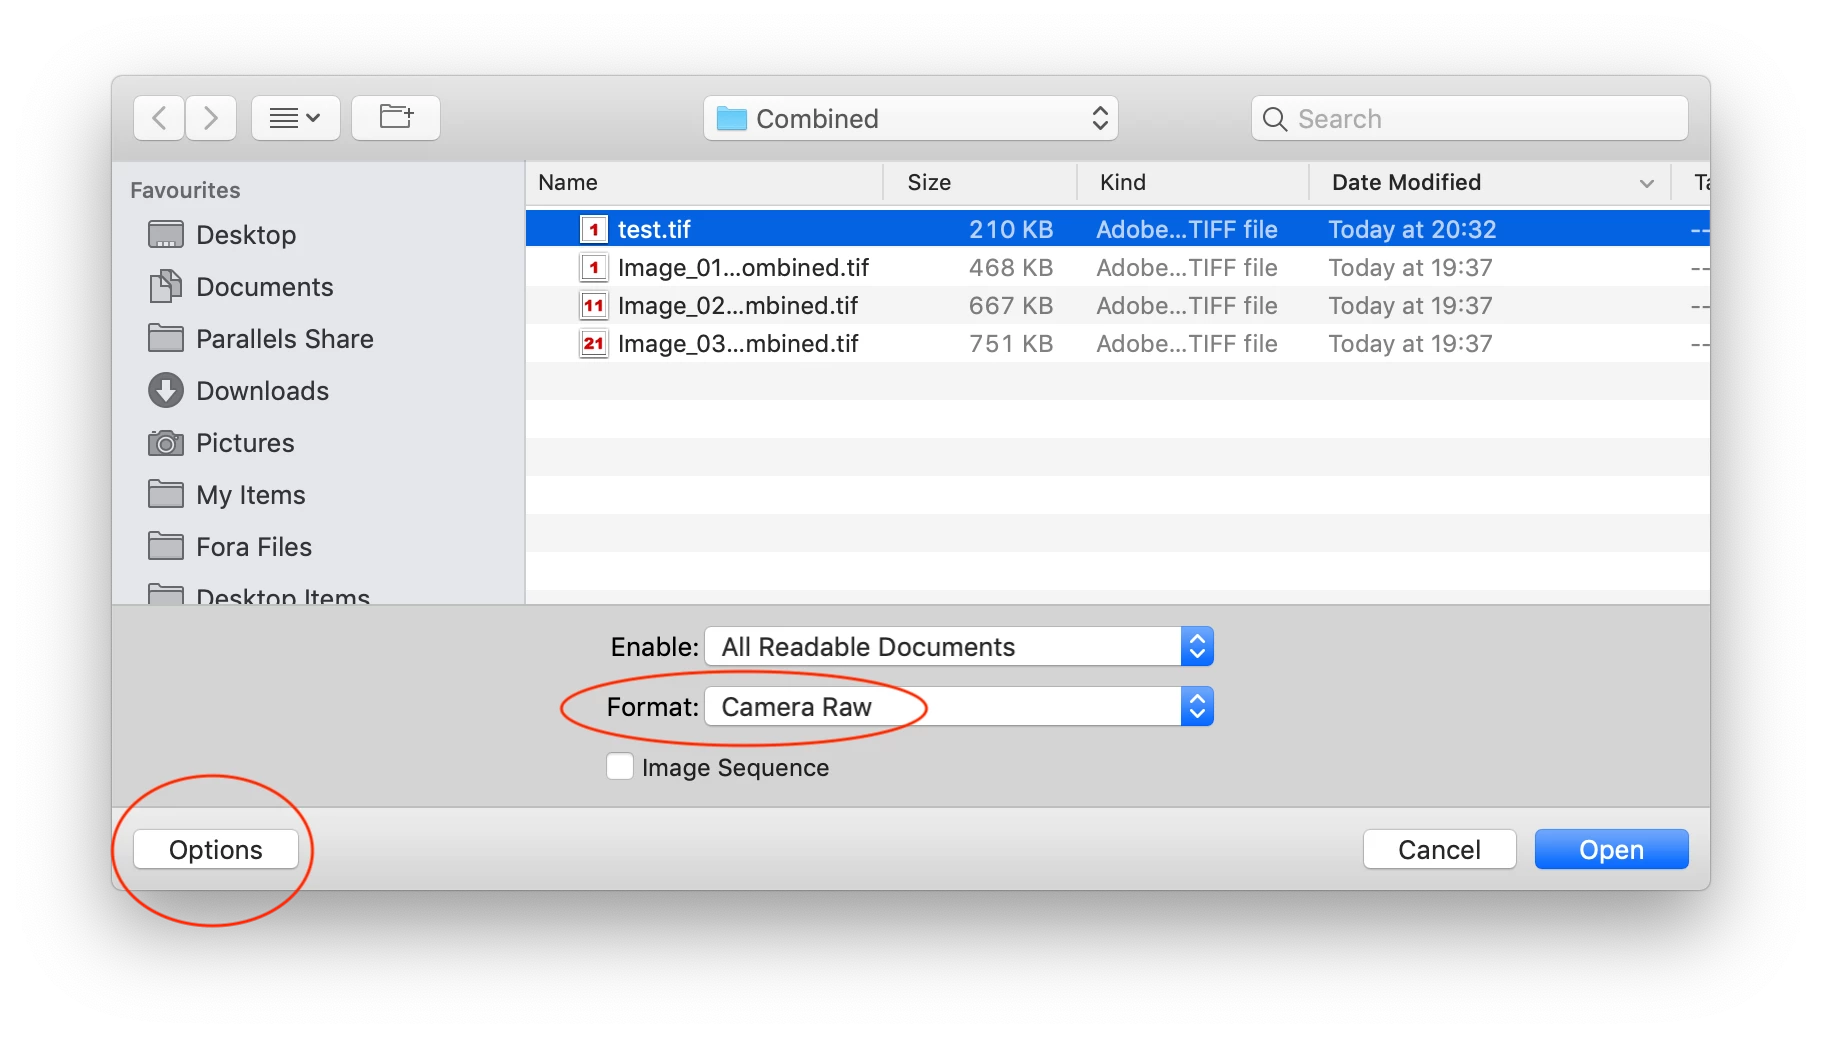Image resolution: width=1822 pixels, height=1038 pixels.
Task: Select the Image_01...ombined.tif file
Action: coord(1118,267)
